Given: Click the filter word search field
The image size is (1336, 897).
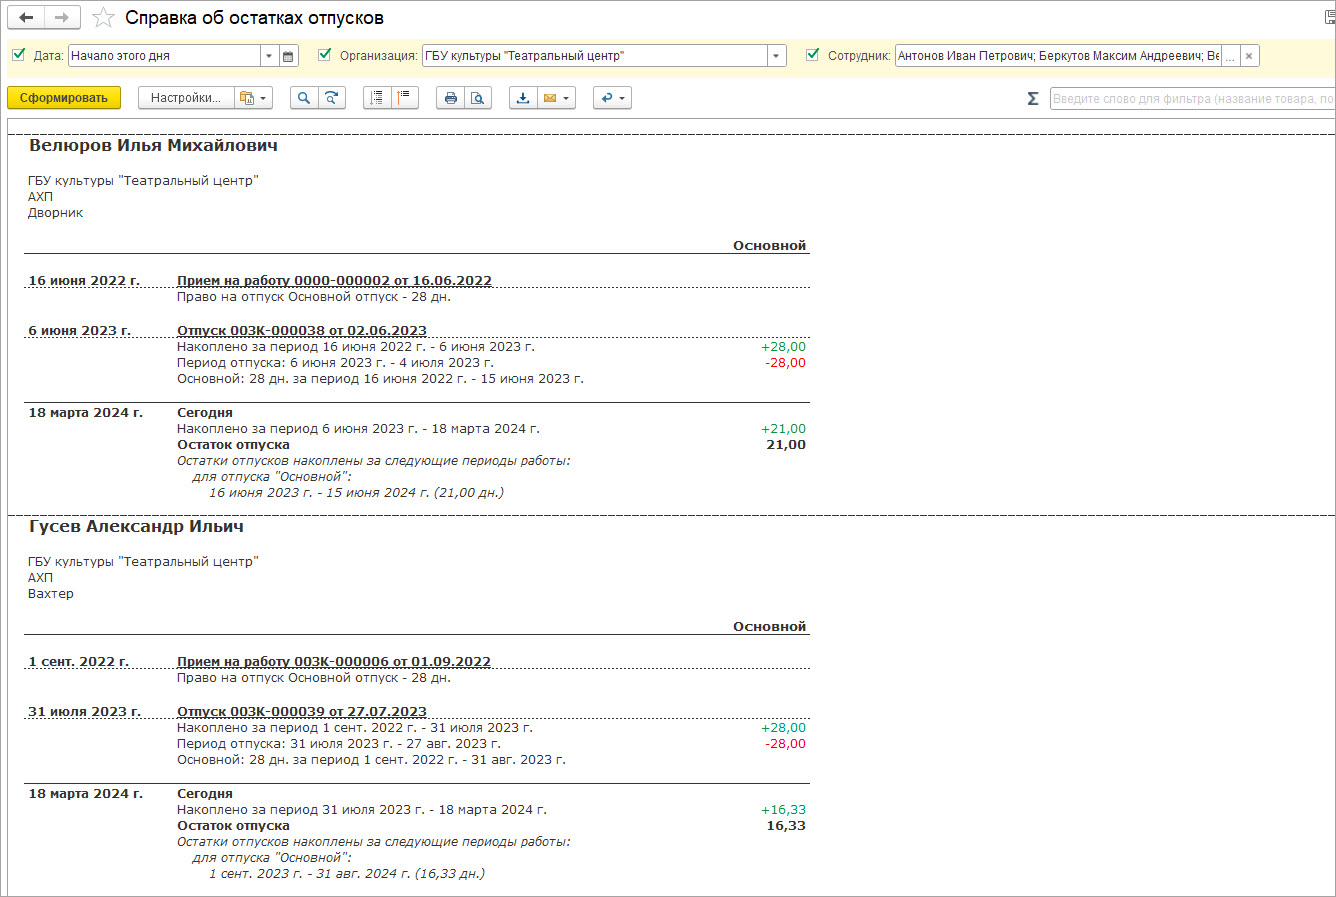Looking at the screenshot, I should [x=1192, y=98].
